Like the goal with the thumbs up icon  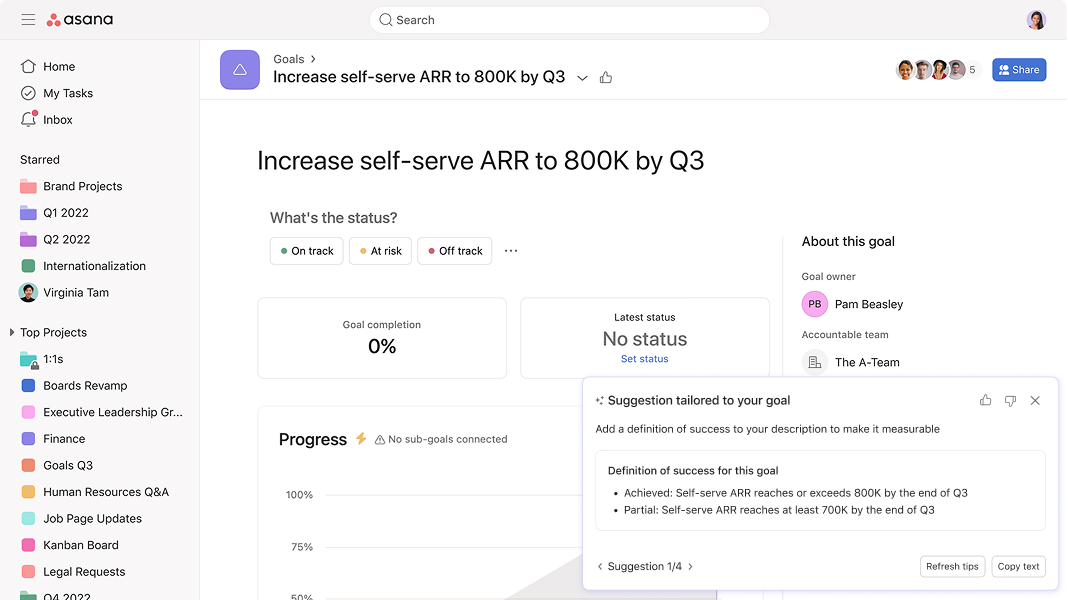[x=606, y=76]
